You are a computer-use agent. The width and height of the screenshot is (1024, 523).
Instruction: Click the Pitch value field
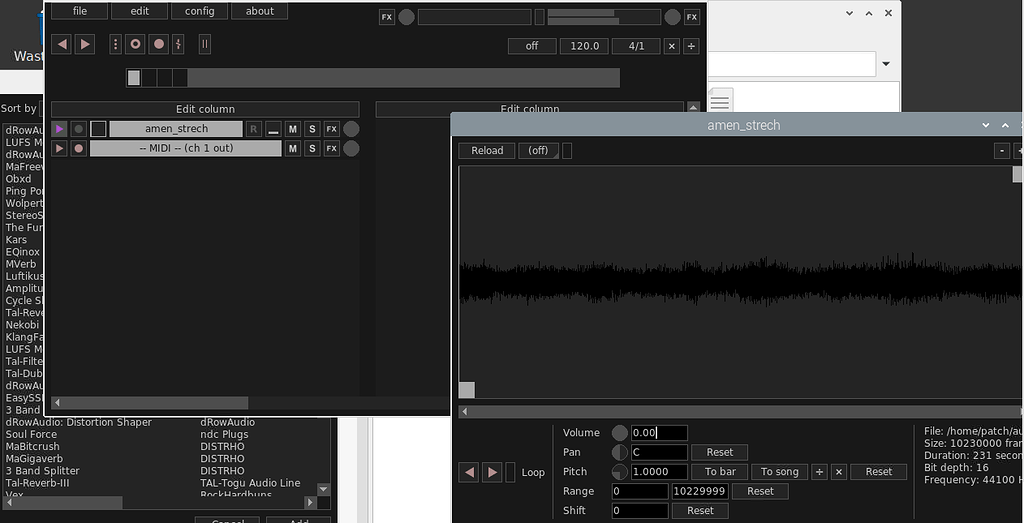pyautogui.click(x=660, y=472)
